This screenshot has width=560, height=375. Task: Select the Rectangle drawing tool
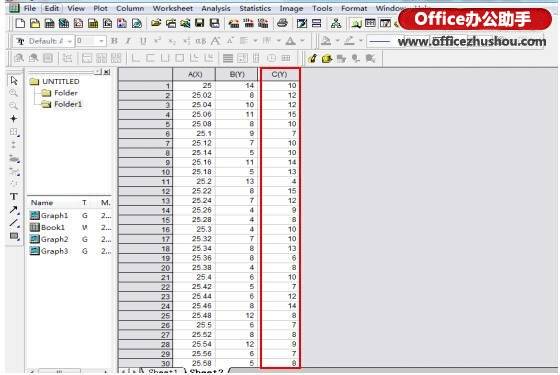(14, 236)
